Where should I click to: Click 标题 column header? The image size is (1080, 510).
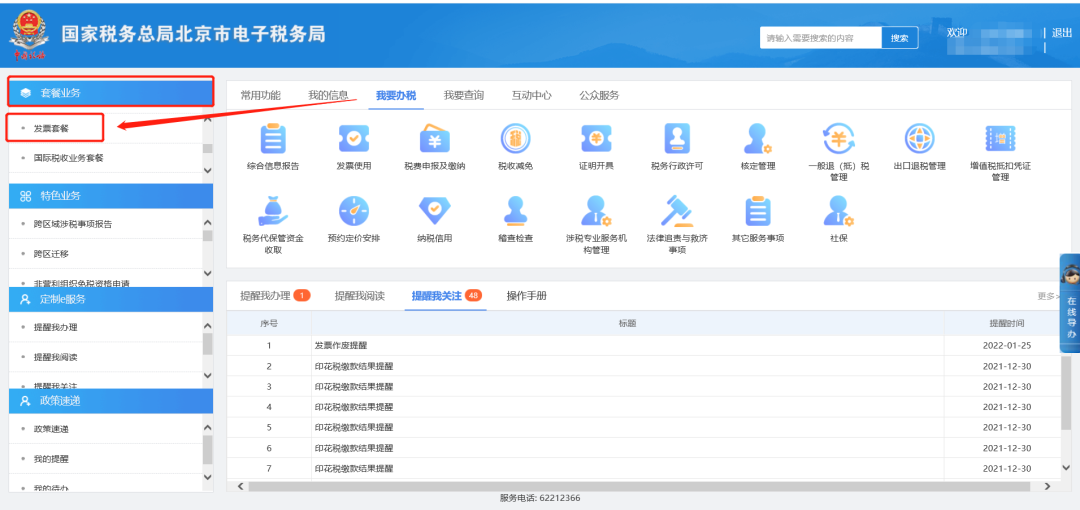tap(627, 323)
